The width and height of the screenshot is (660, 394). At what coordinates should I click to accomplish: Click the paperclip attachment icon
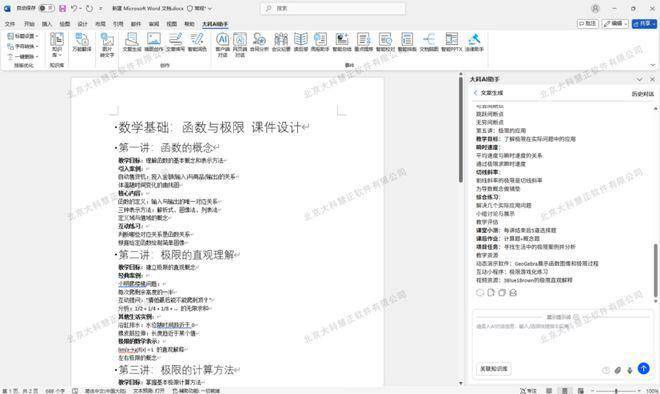617,370
